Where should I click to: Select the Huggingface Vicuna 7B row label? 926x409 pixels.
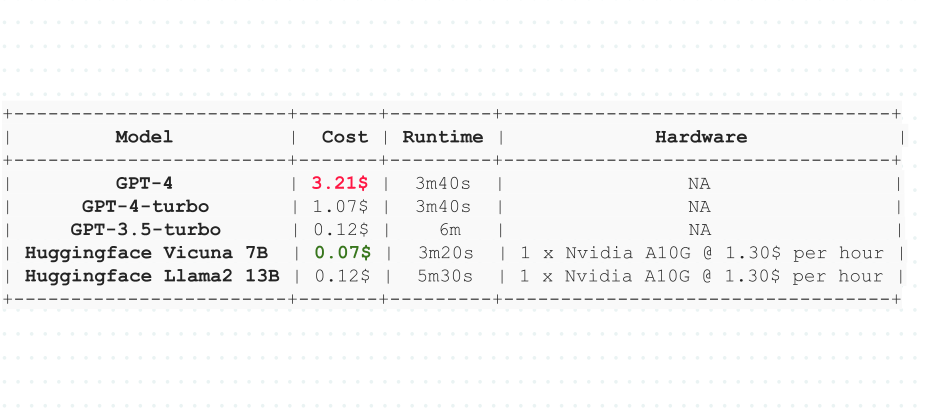146,252
